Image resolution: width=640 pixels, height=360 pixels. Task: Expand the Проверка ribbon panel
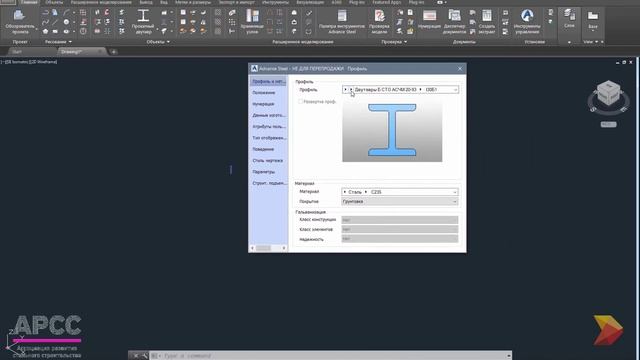[394, 42]
